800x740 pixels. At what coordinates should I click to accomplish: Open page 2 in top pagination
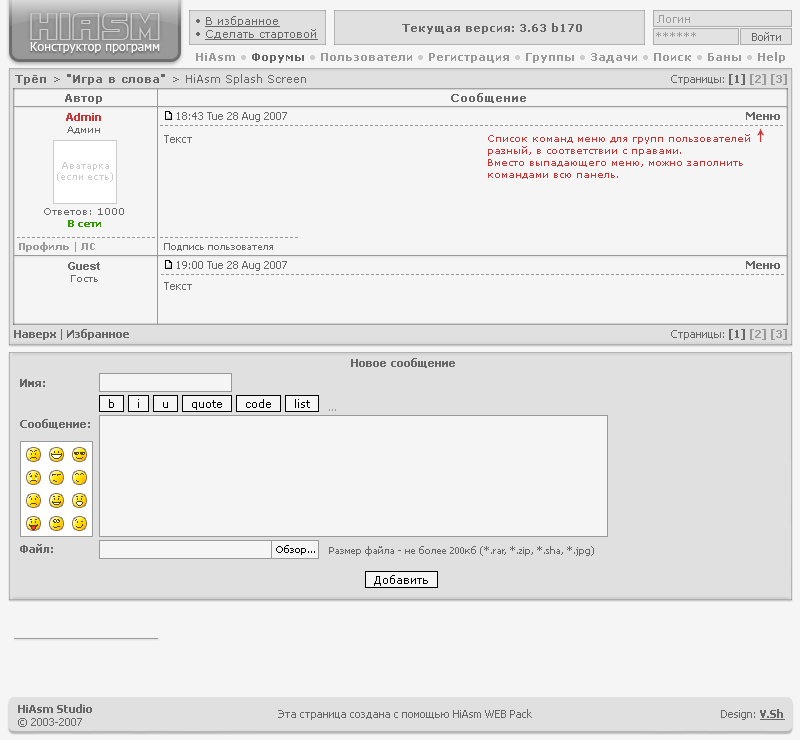click(758, 79)
